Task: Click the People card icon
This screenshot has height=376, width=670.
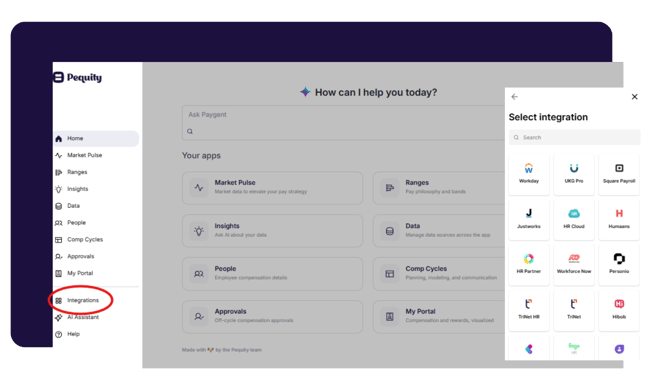Action: click(199, 274)
